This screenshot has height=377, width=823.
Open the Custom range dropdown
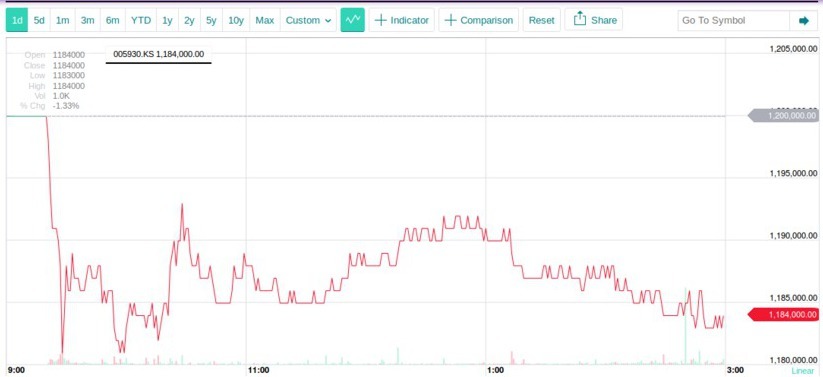308,20
